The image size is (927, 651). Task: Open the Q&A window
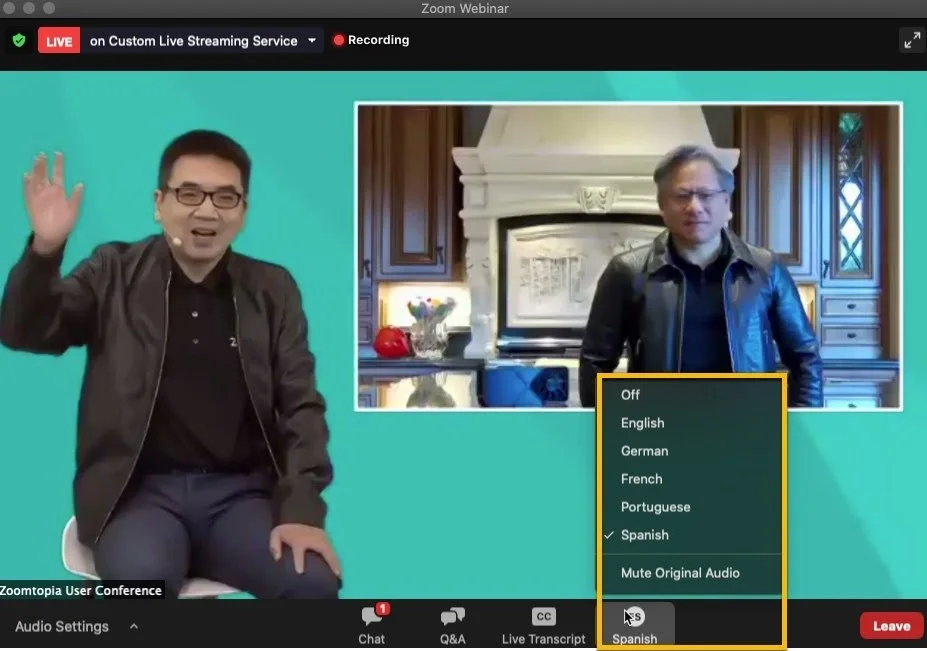click(x=452, y=625)
